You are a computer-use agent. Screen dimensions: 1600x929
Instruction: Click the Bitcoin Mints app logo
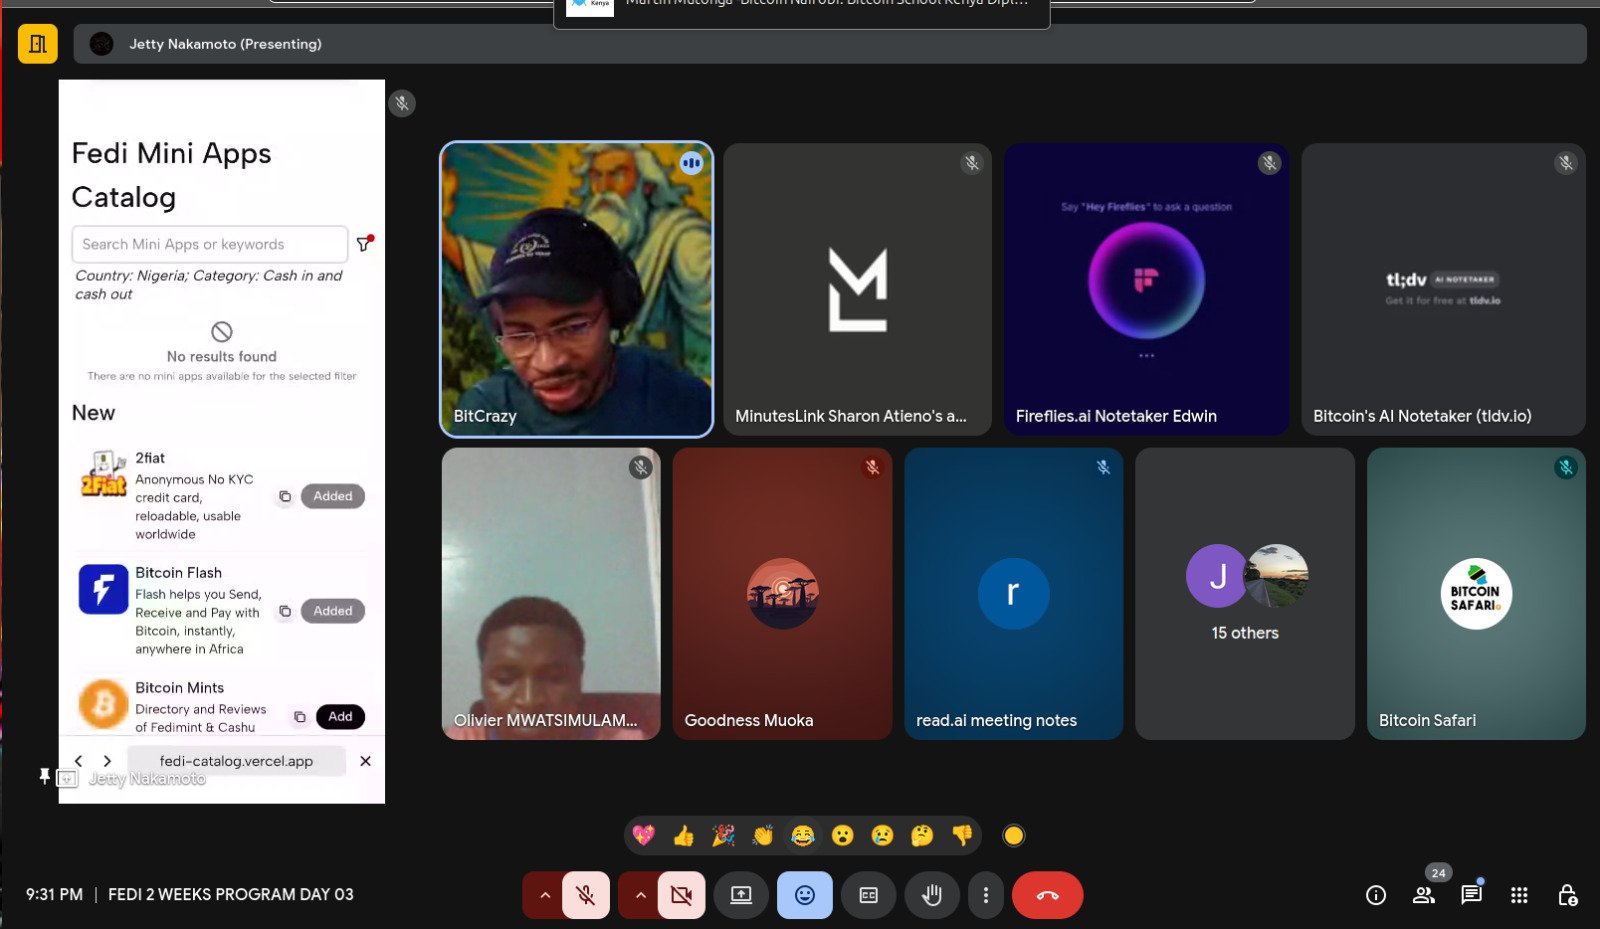point(103,704)
